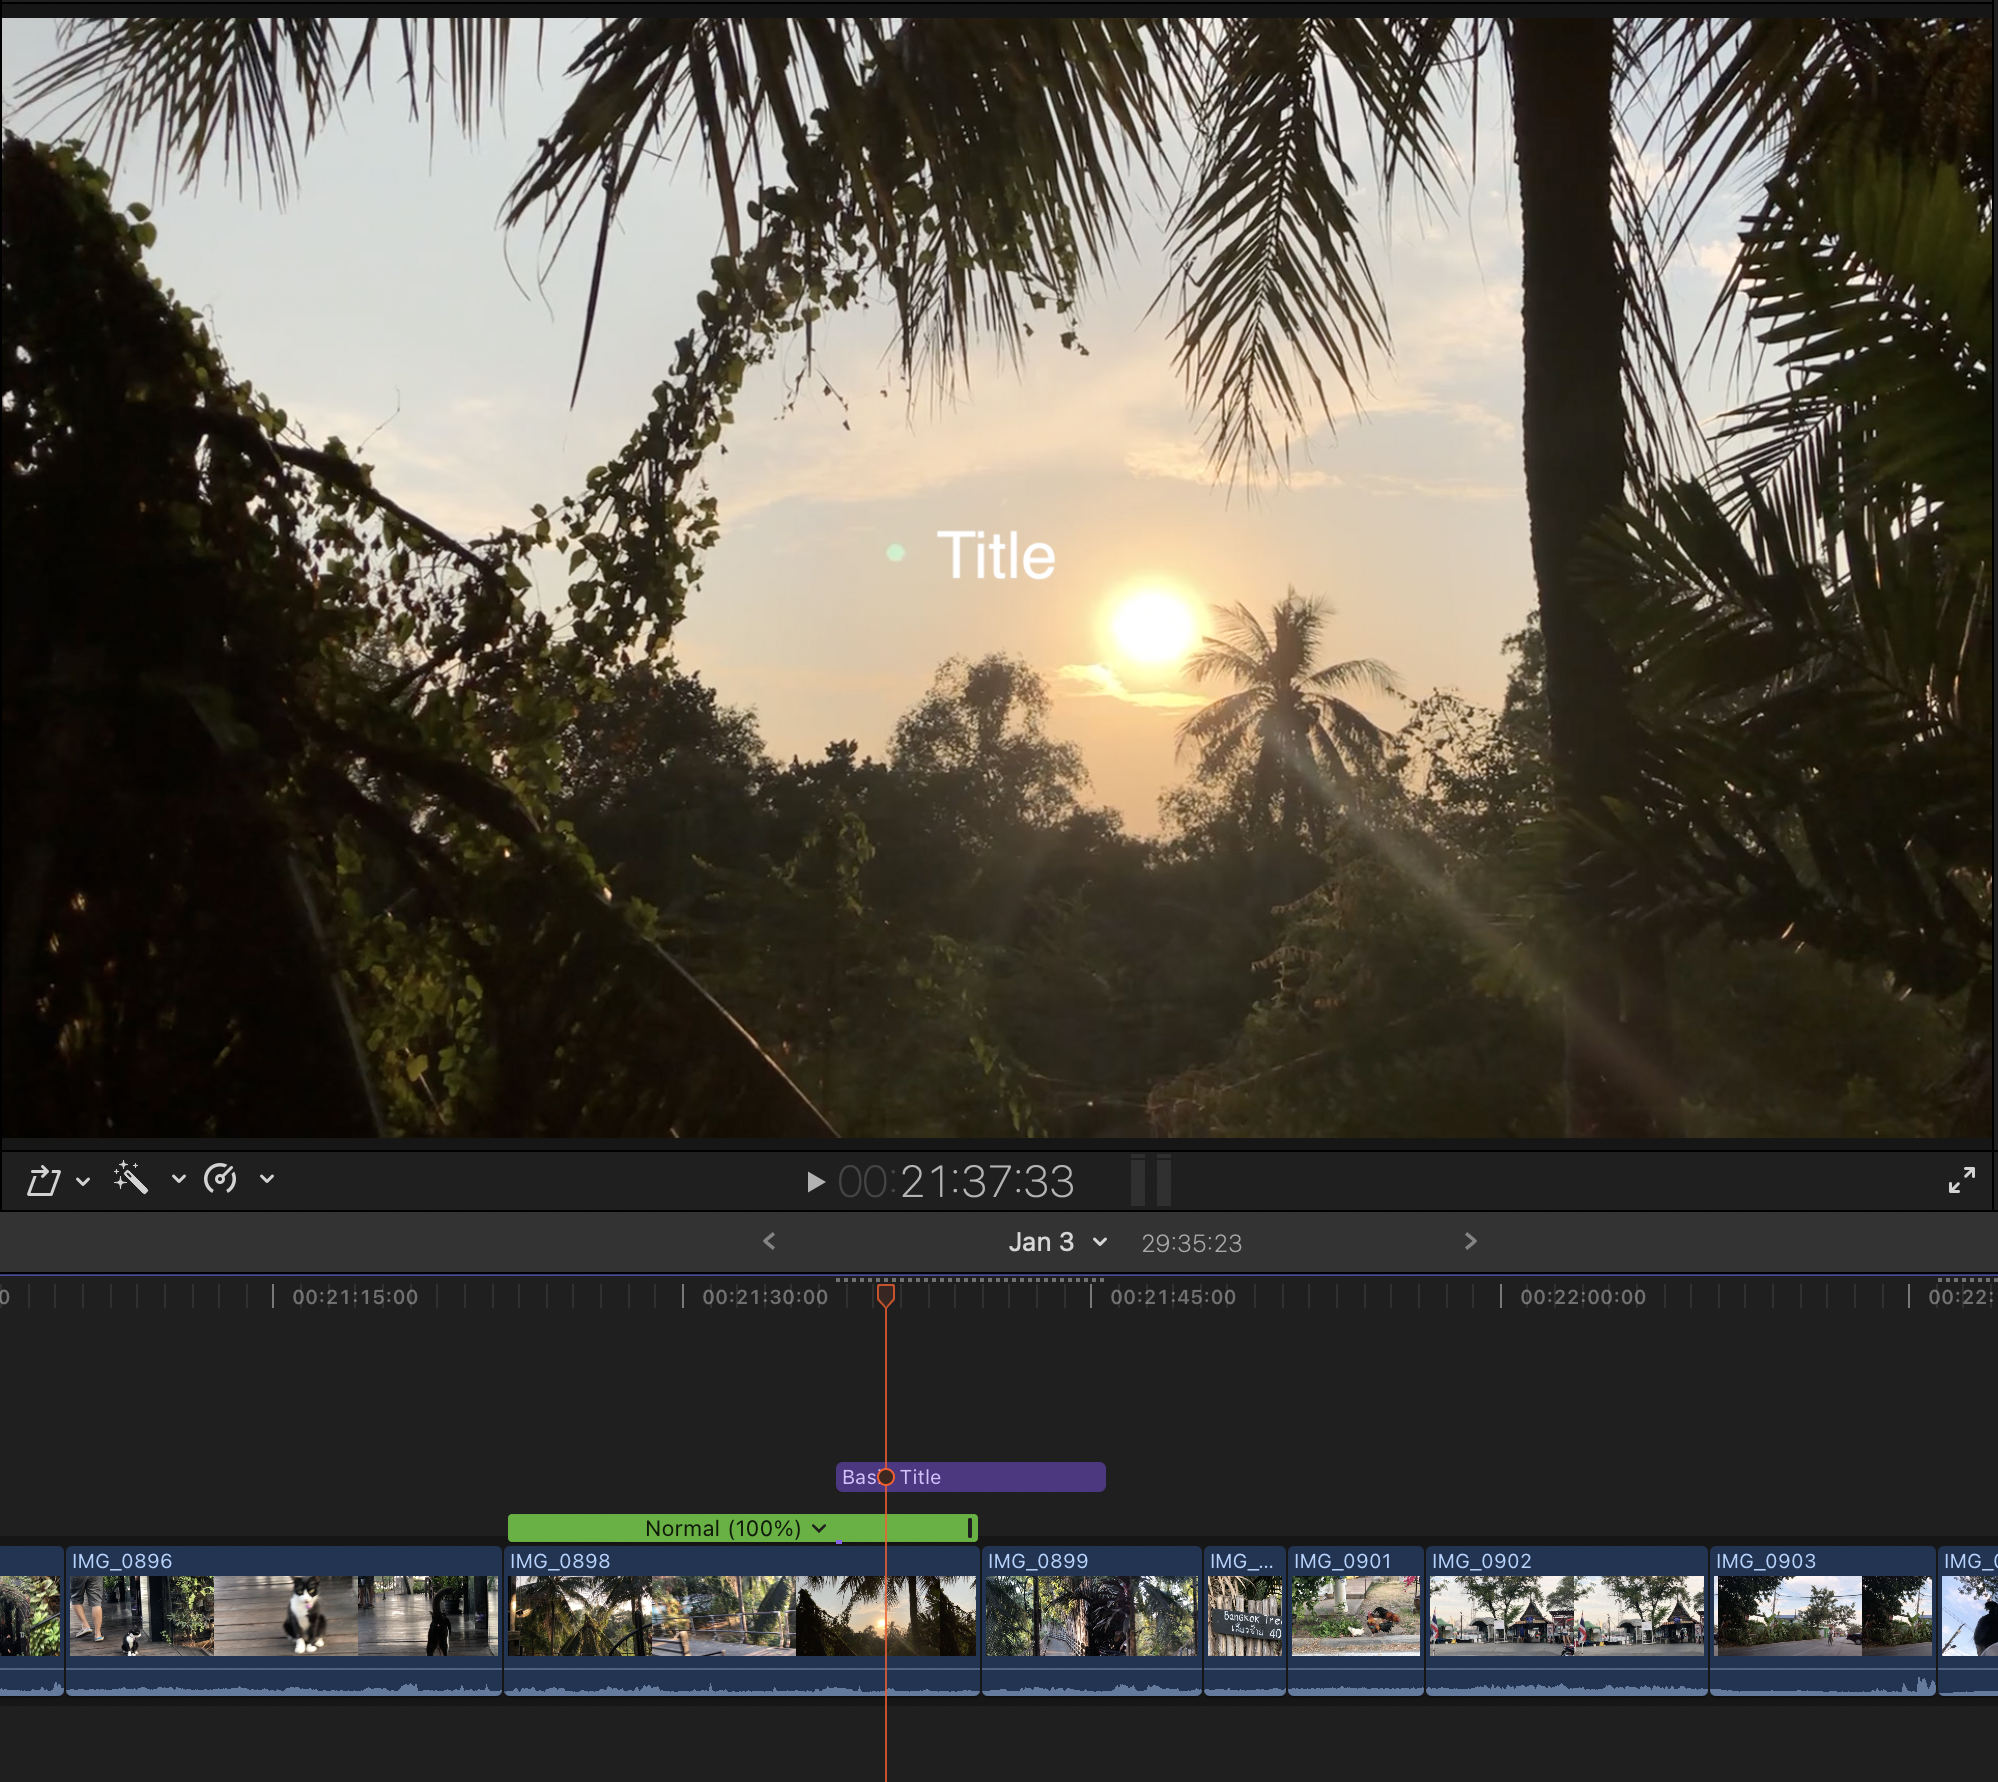Click the Title text in the viewer
The width and height of the screenshot is (1998, 1782).
(996, 556)
